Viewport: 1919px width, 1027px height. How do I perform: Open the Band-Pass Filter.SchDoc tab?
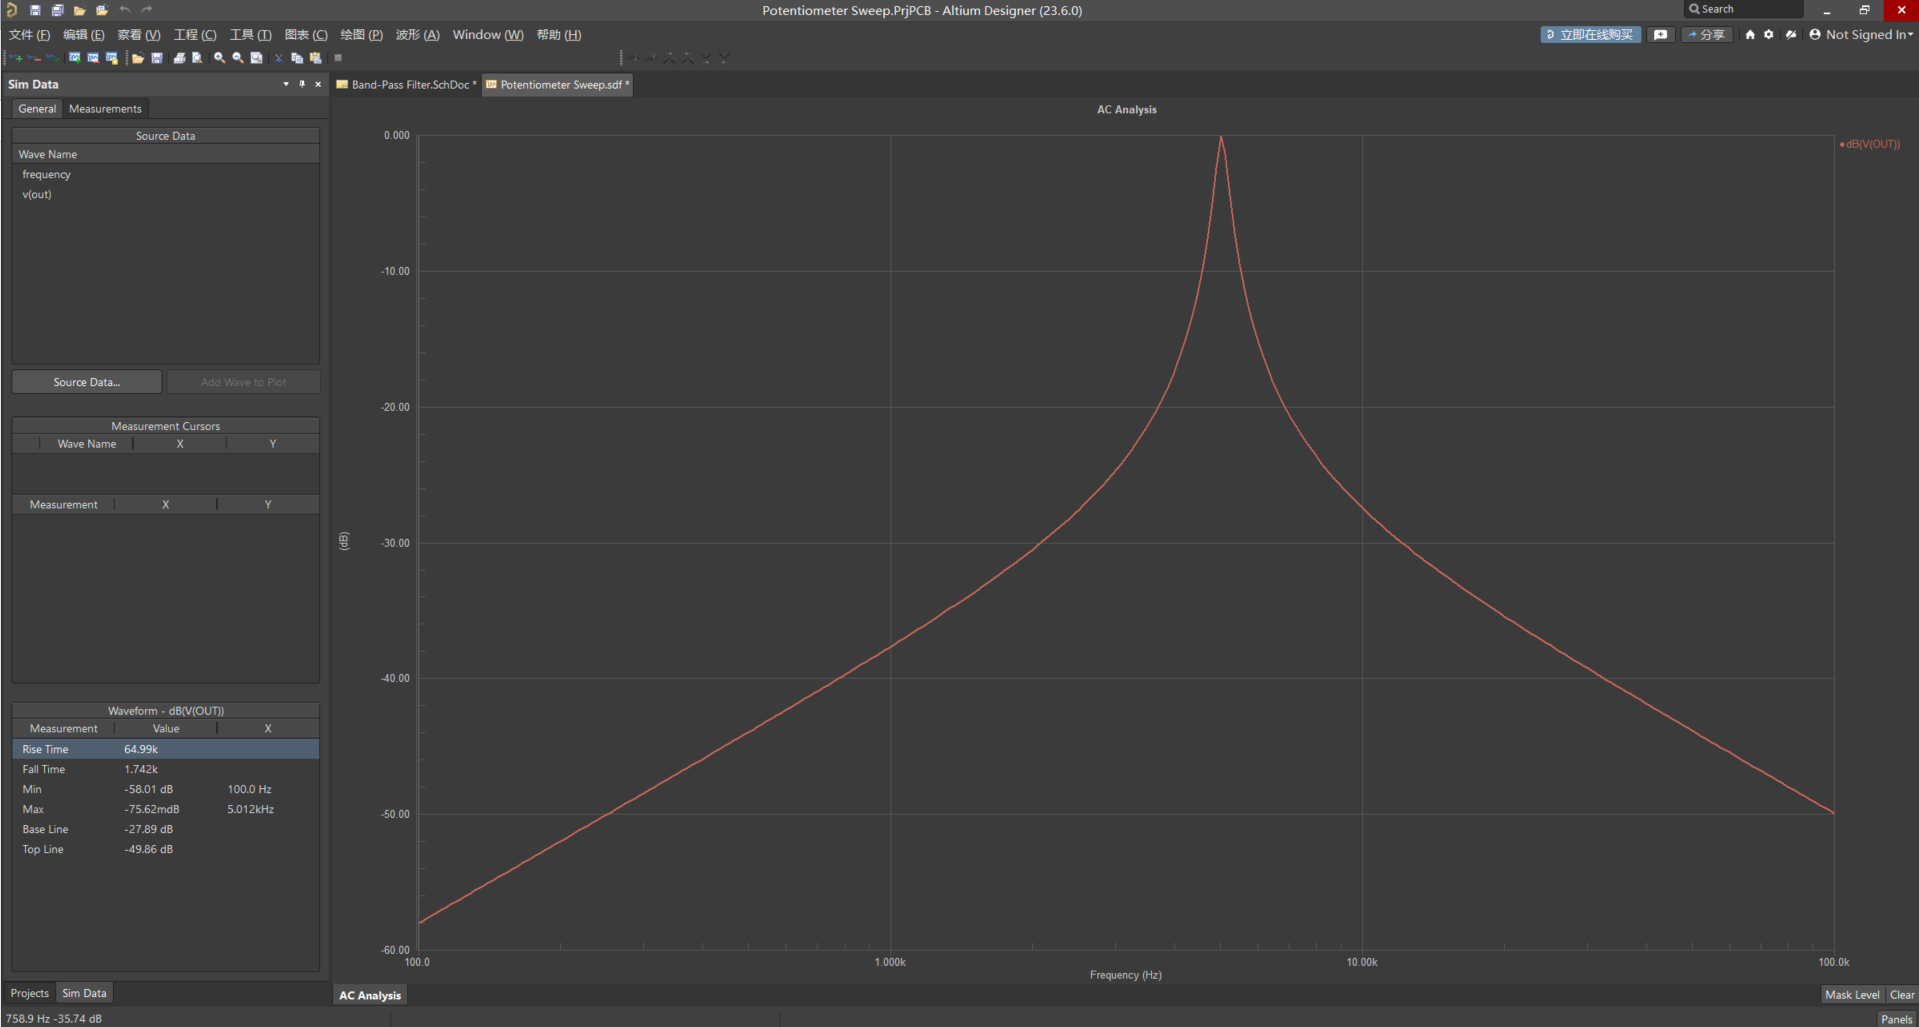[407, 85]
